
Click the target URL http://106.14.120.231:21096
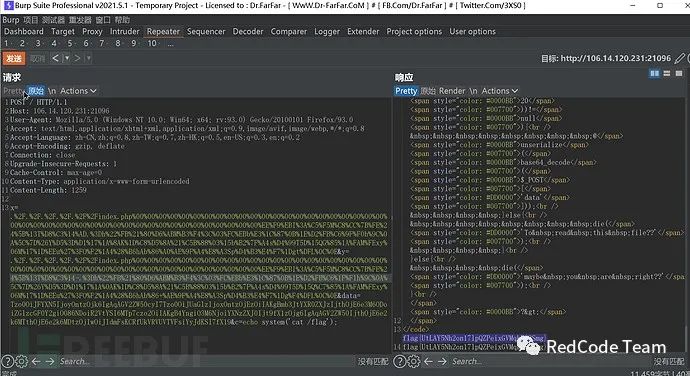point(616,58)
